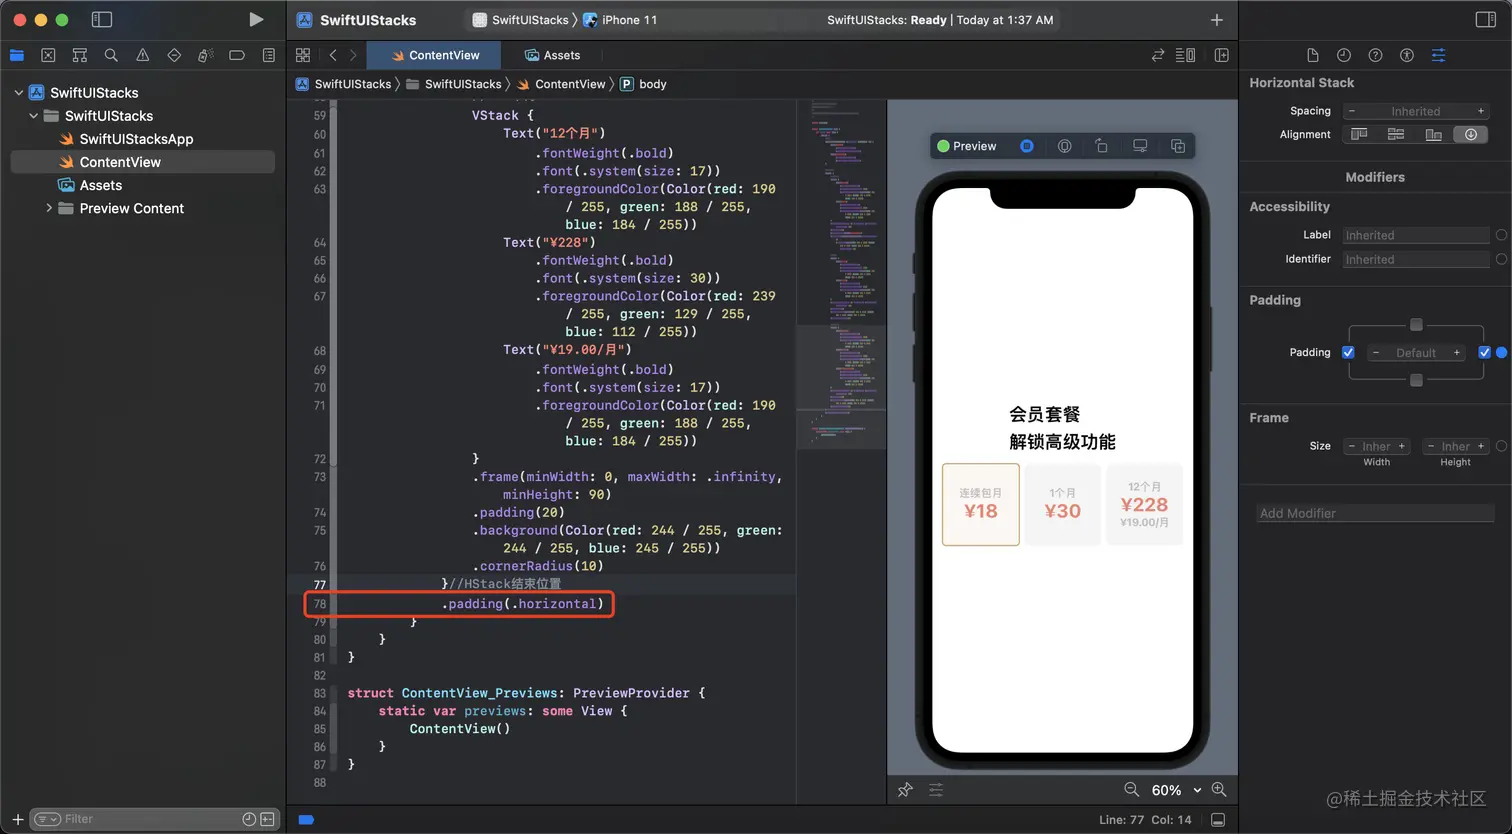
Task: Show the History inspector
Action: [1344, 55]
